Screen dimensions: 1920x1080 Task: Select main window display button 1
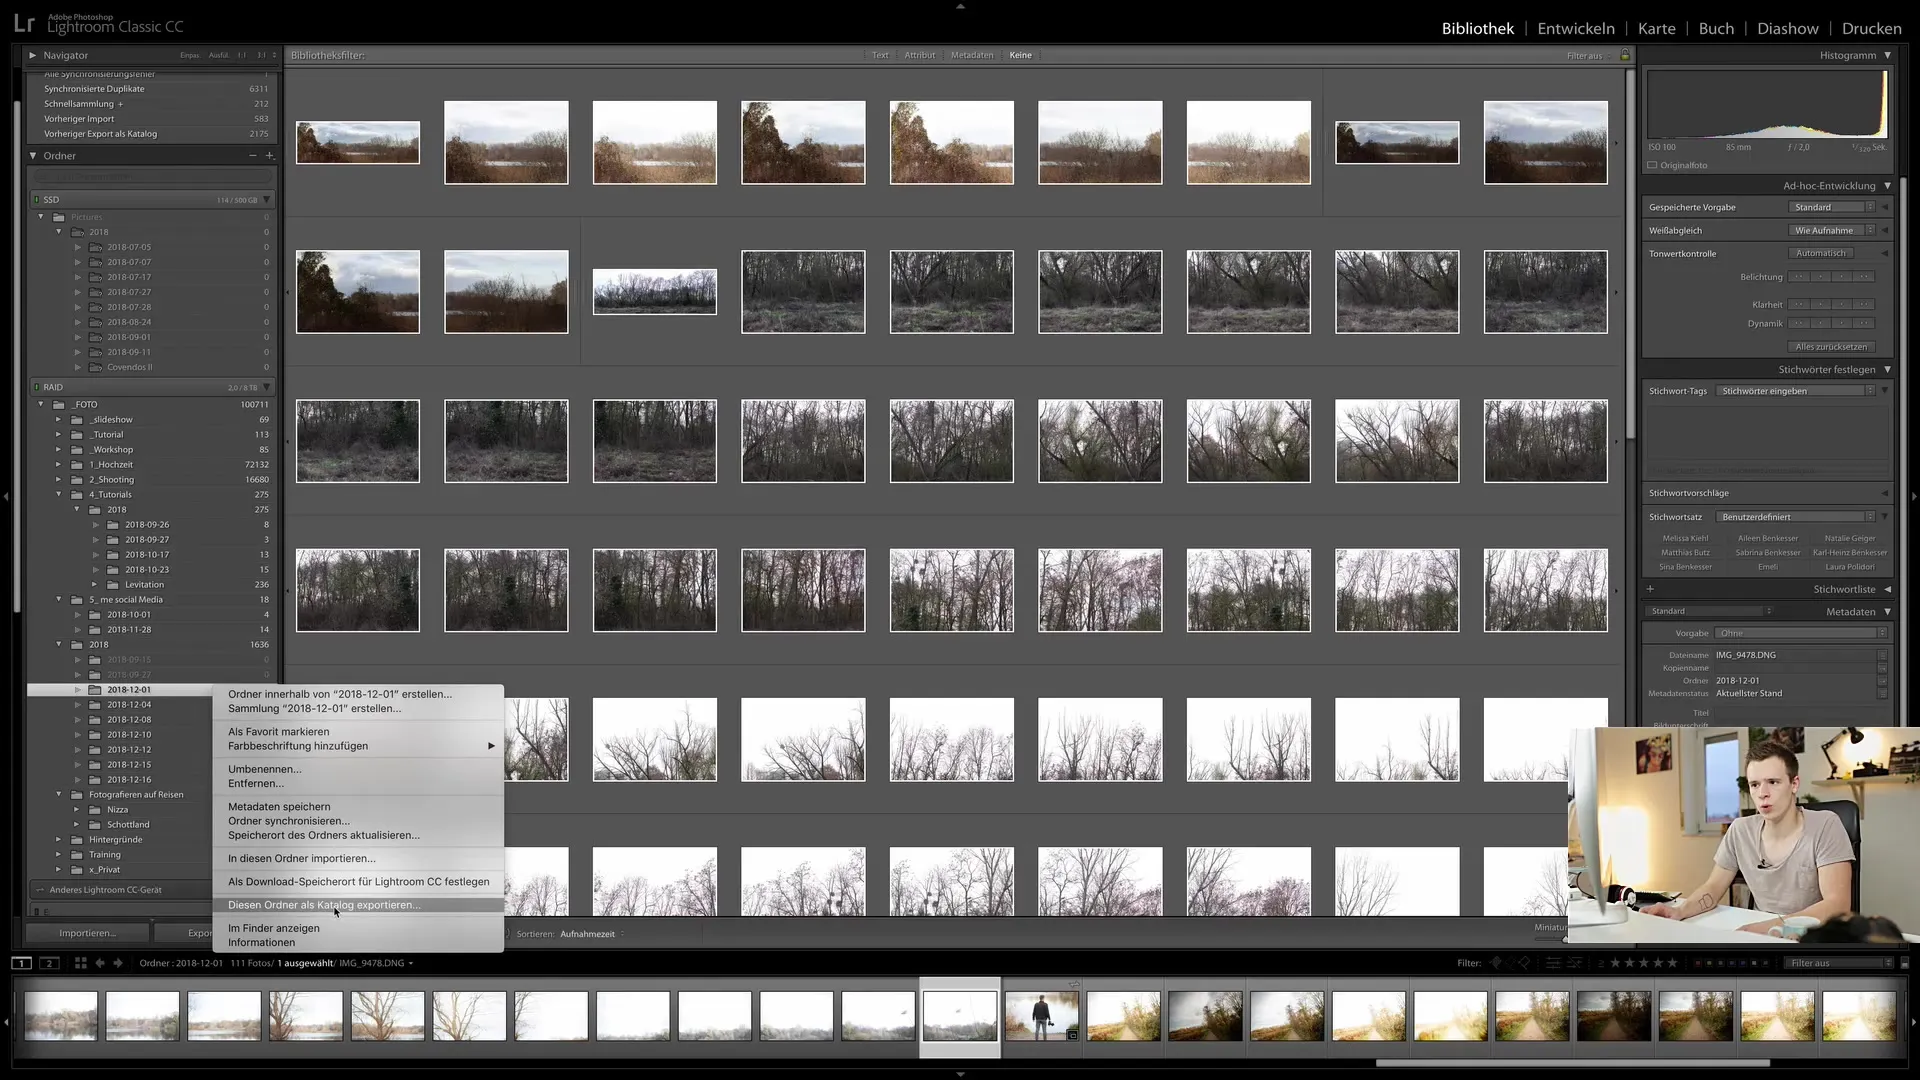pos(21,963)
